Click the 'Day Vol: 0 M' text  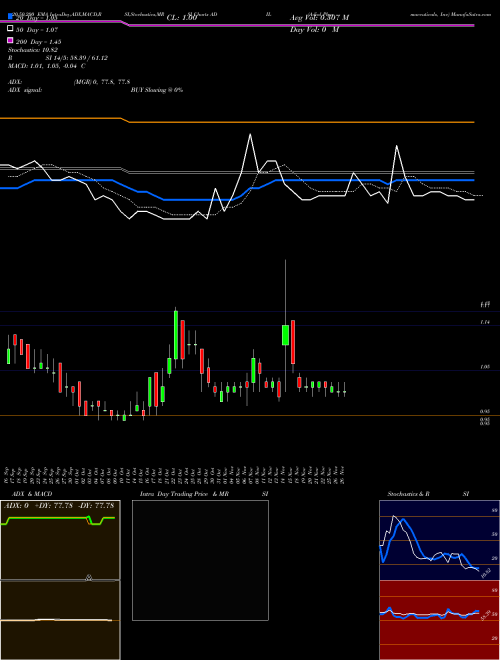pos(314,29)
